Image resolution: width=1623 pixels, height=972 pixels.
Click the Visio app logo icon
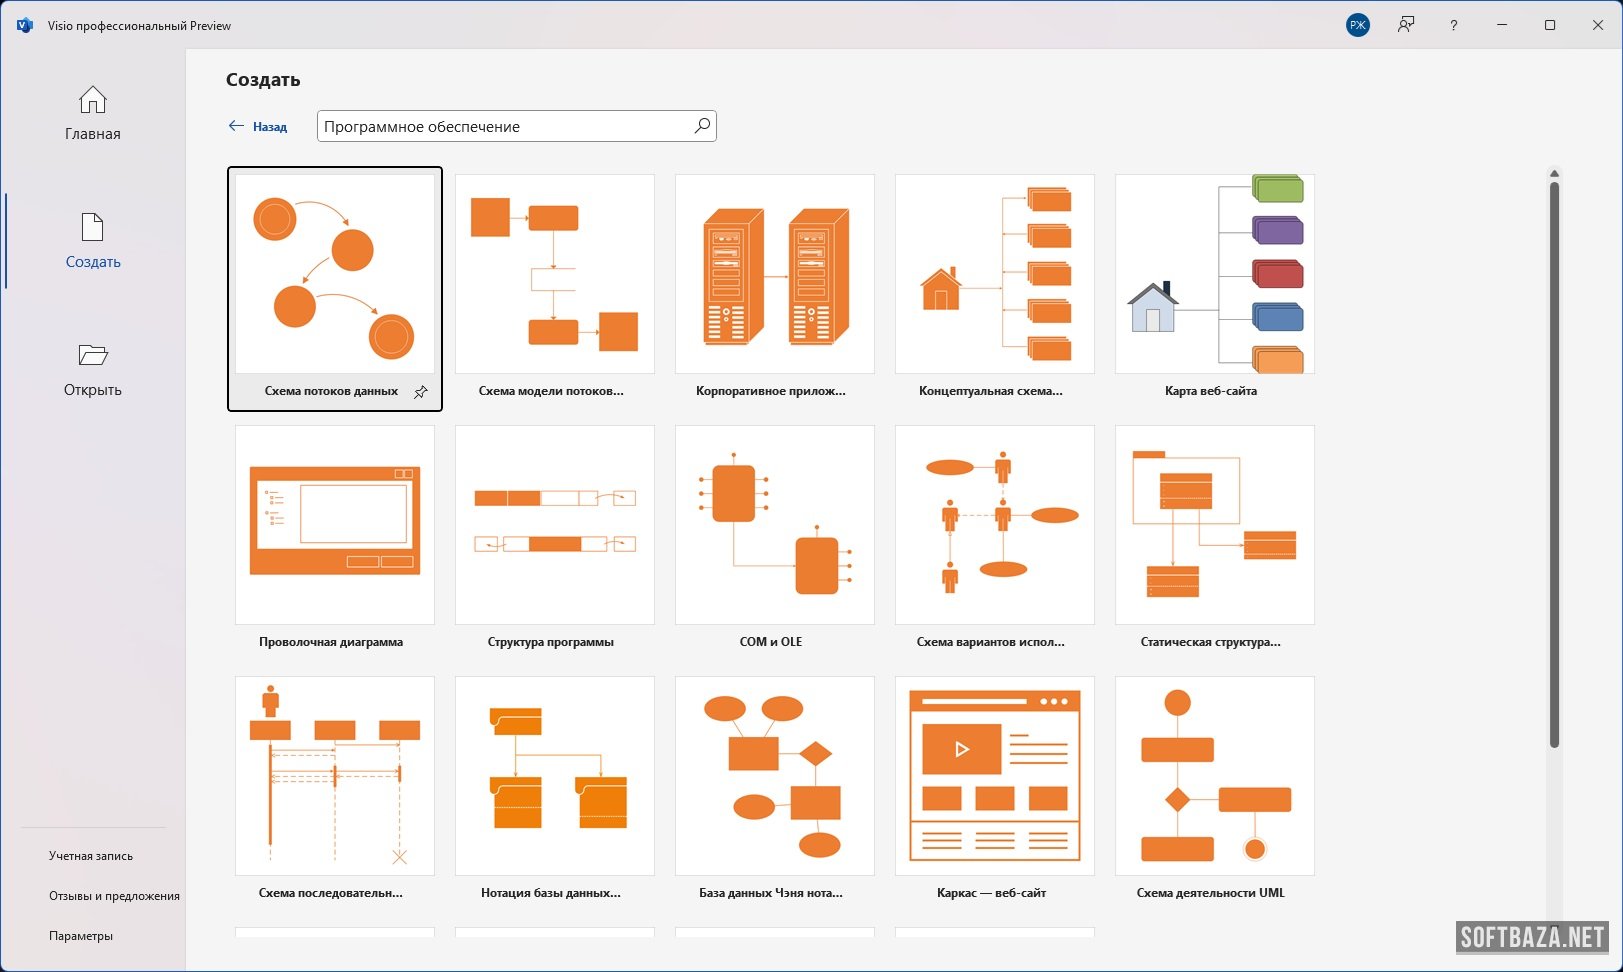pos(25,25)
